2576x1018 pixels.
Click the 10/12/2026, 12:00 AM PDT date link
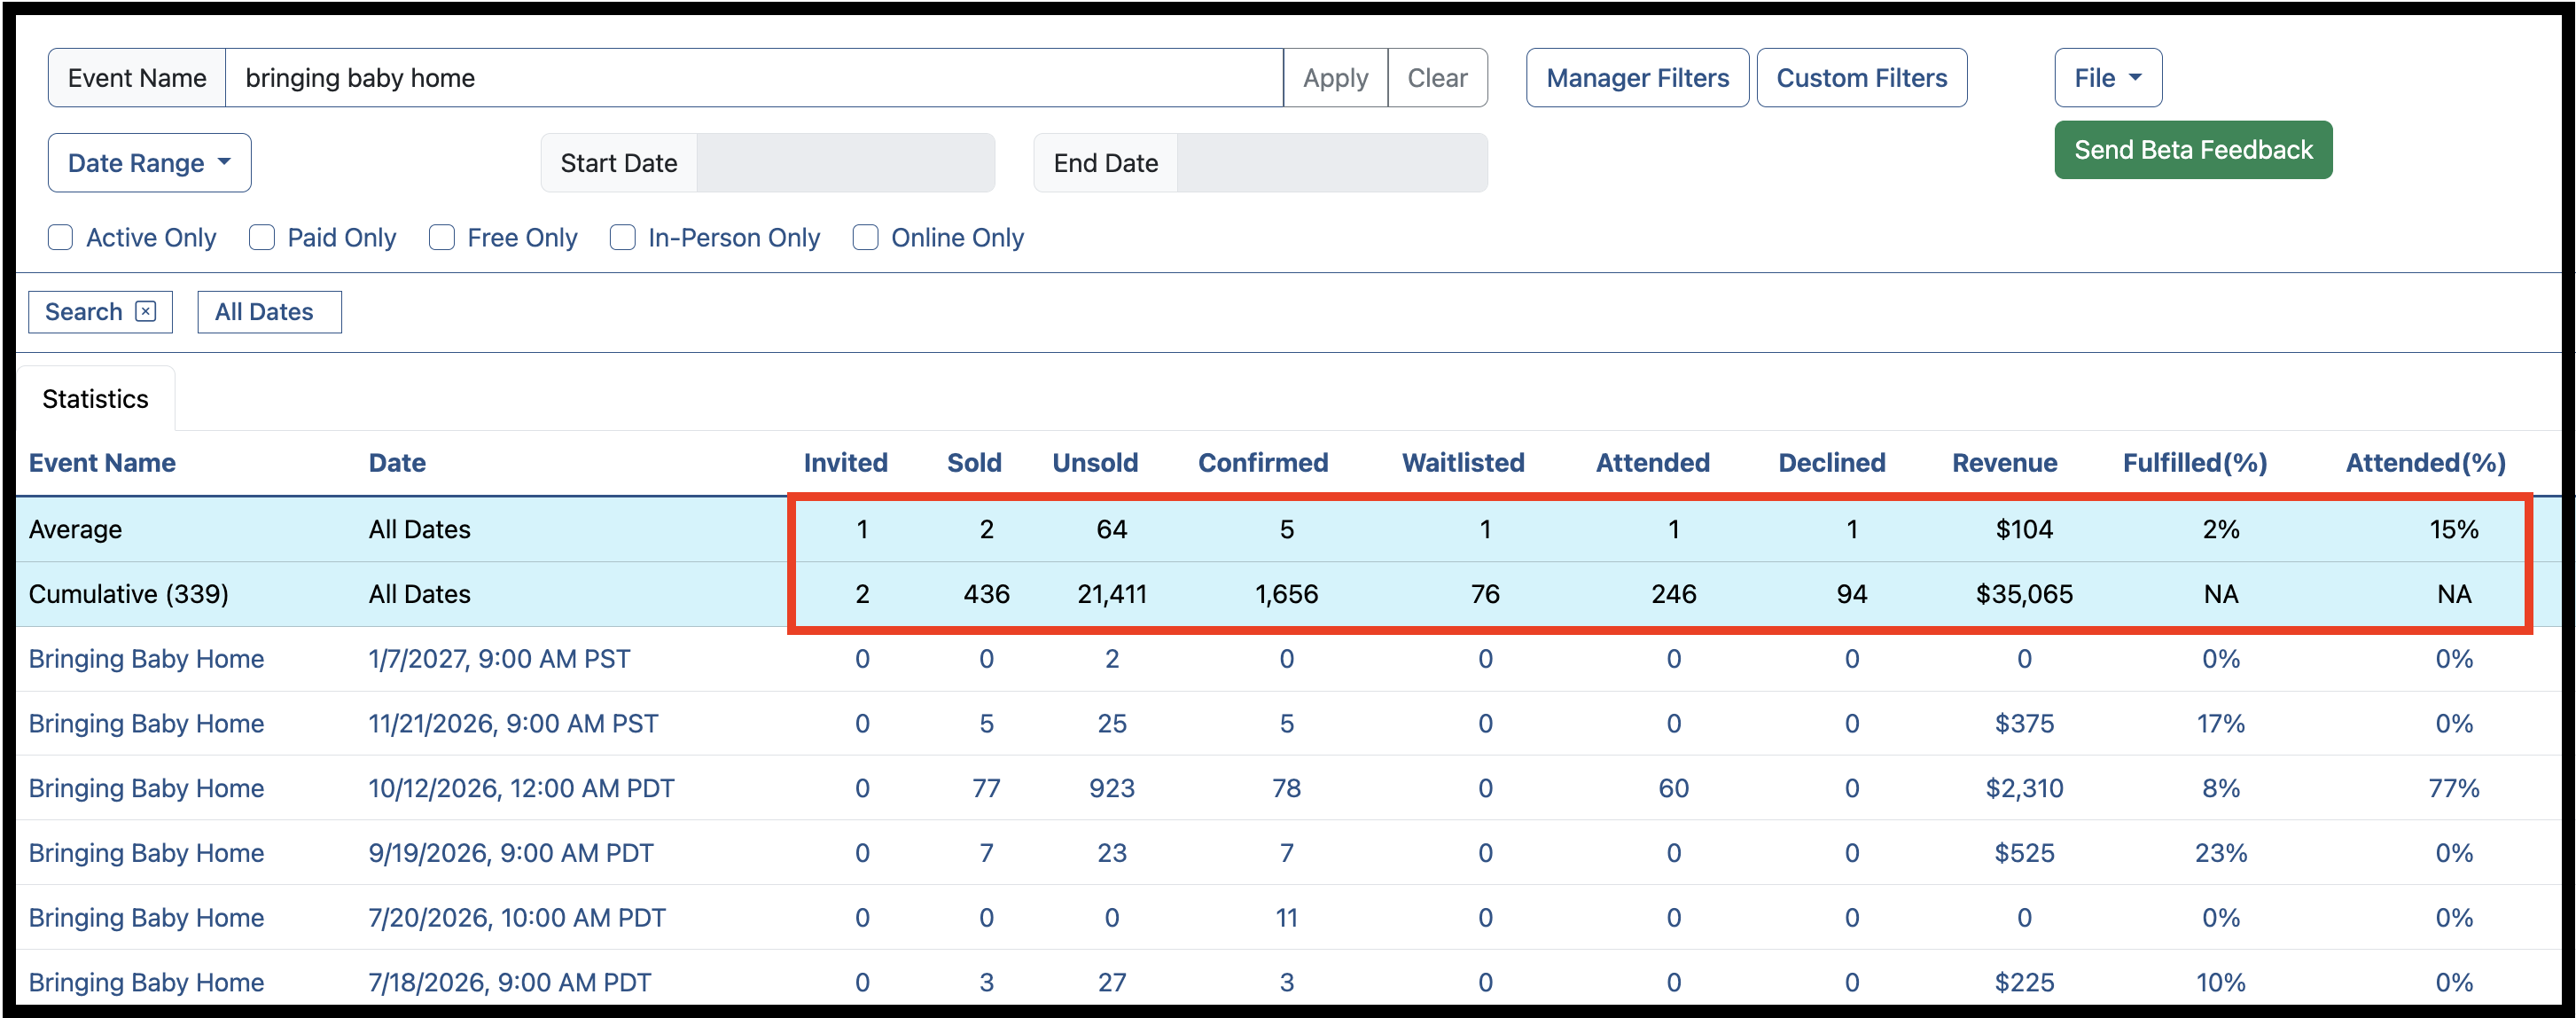(521, 788)
